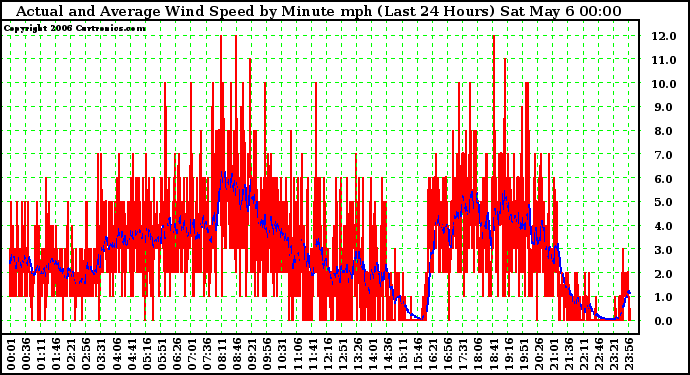Click the 11.0 y-axis label

pos(664,60)
